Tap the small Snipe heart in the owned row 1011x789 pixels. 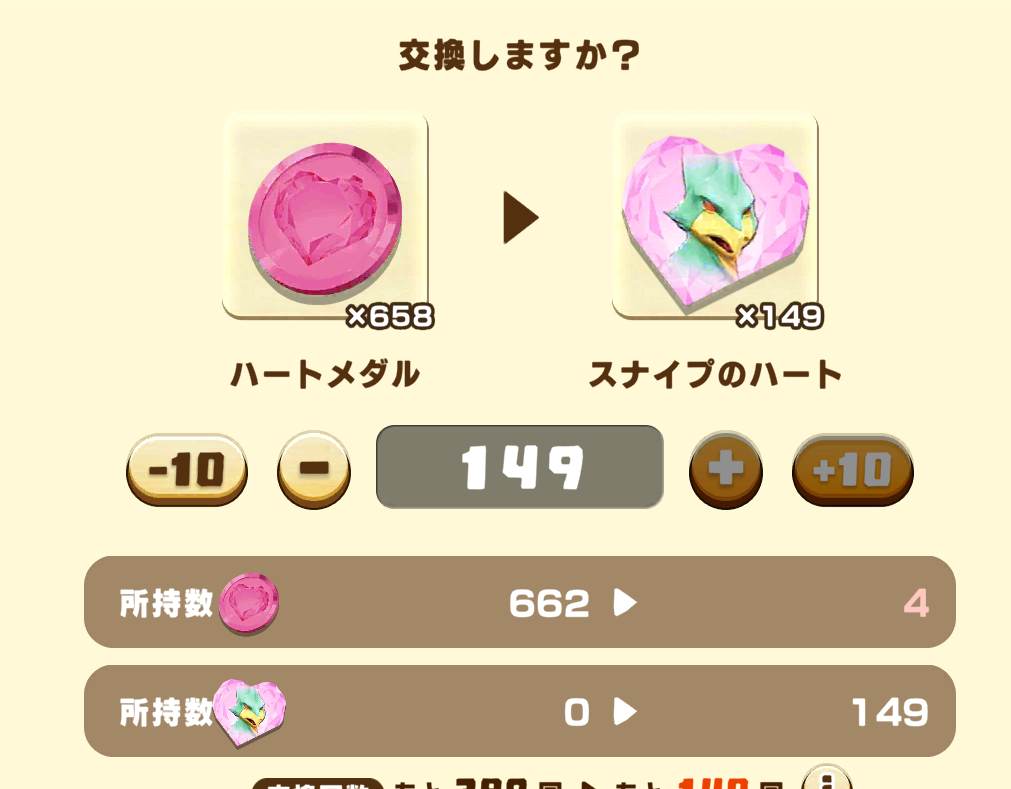pos(249,712)
